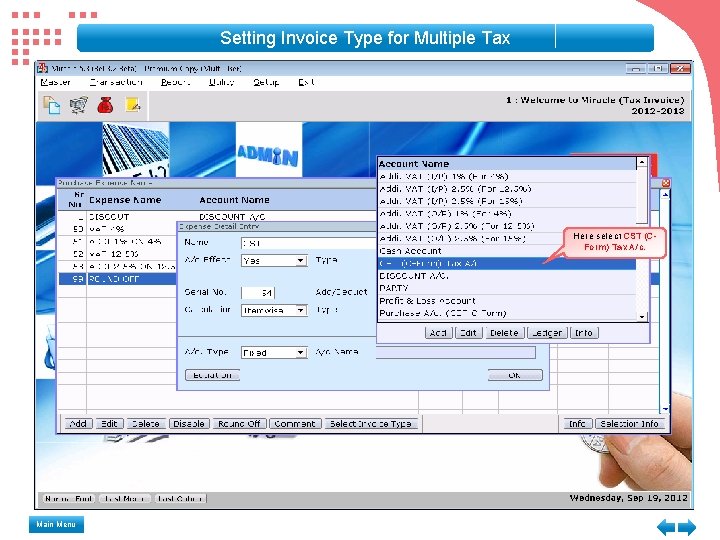The height and width of the screenshot is (540, 720).
Task: Select PARTY in account list
Action: 506,288
